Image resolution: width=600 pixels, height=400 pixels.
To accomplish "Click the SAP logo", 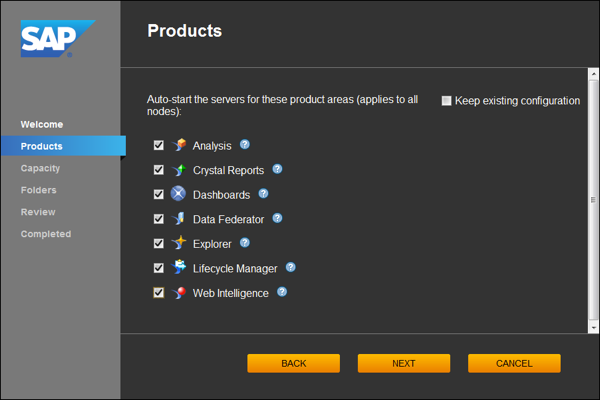I will click(58, 39).
